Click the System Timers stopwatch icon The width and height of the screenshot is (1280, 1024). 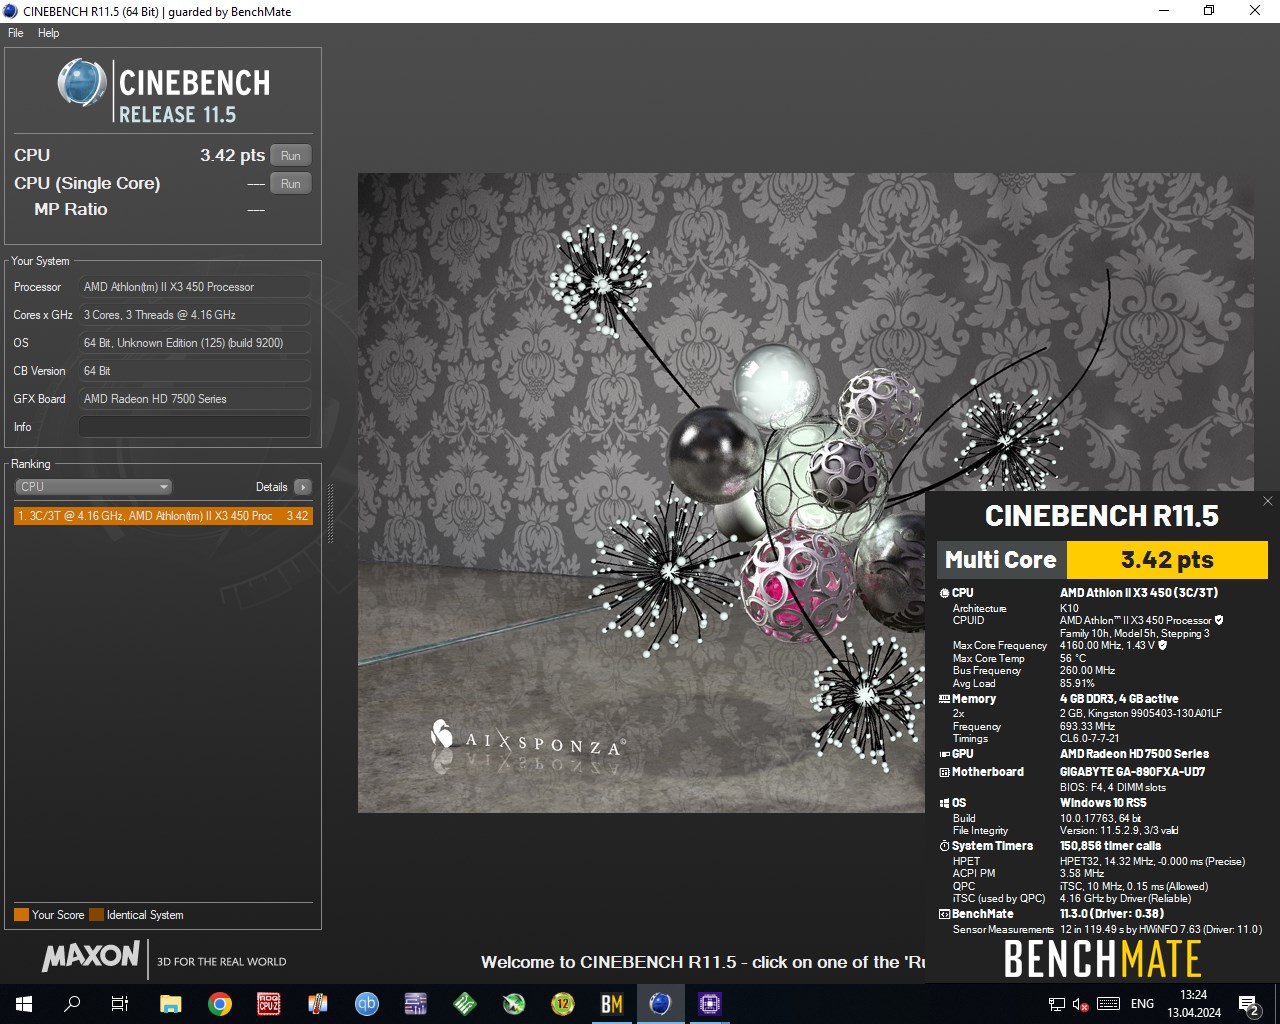(x=945, y=846)
